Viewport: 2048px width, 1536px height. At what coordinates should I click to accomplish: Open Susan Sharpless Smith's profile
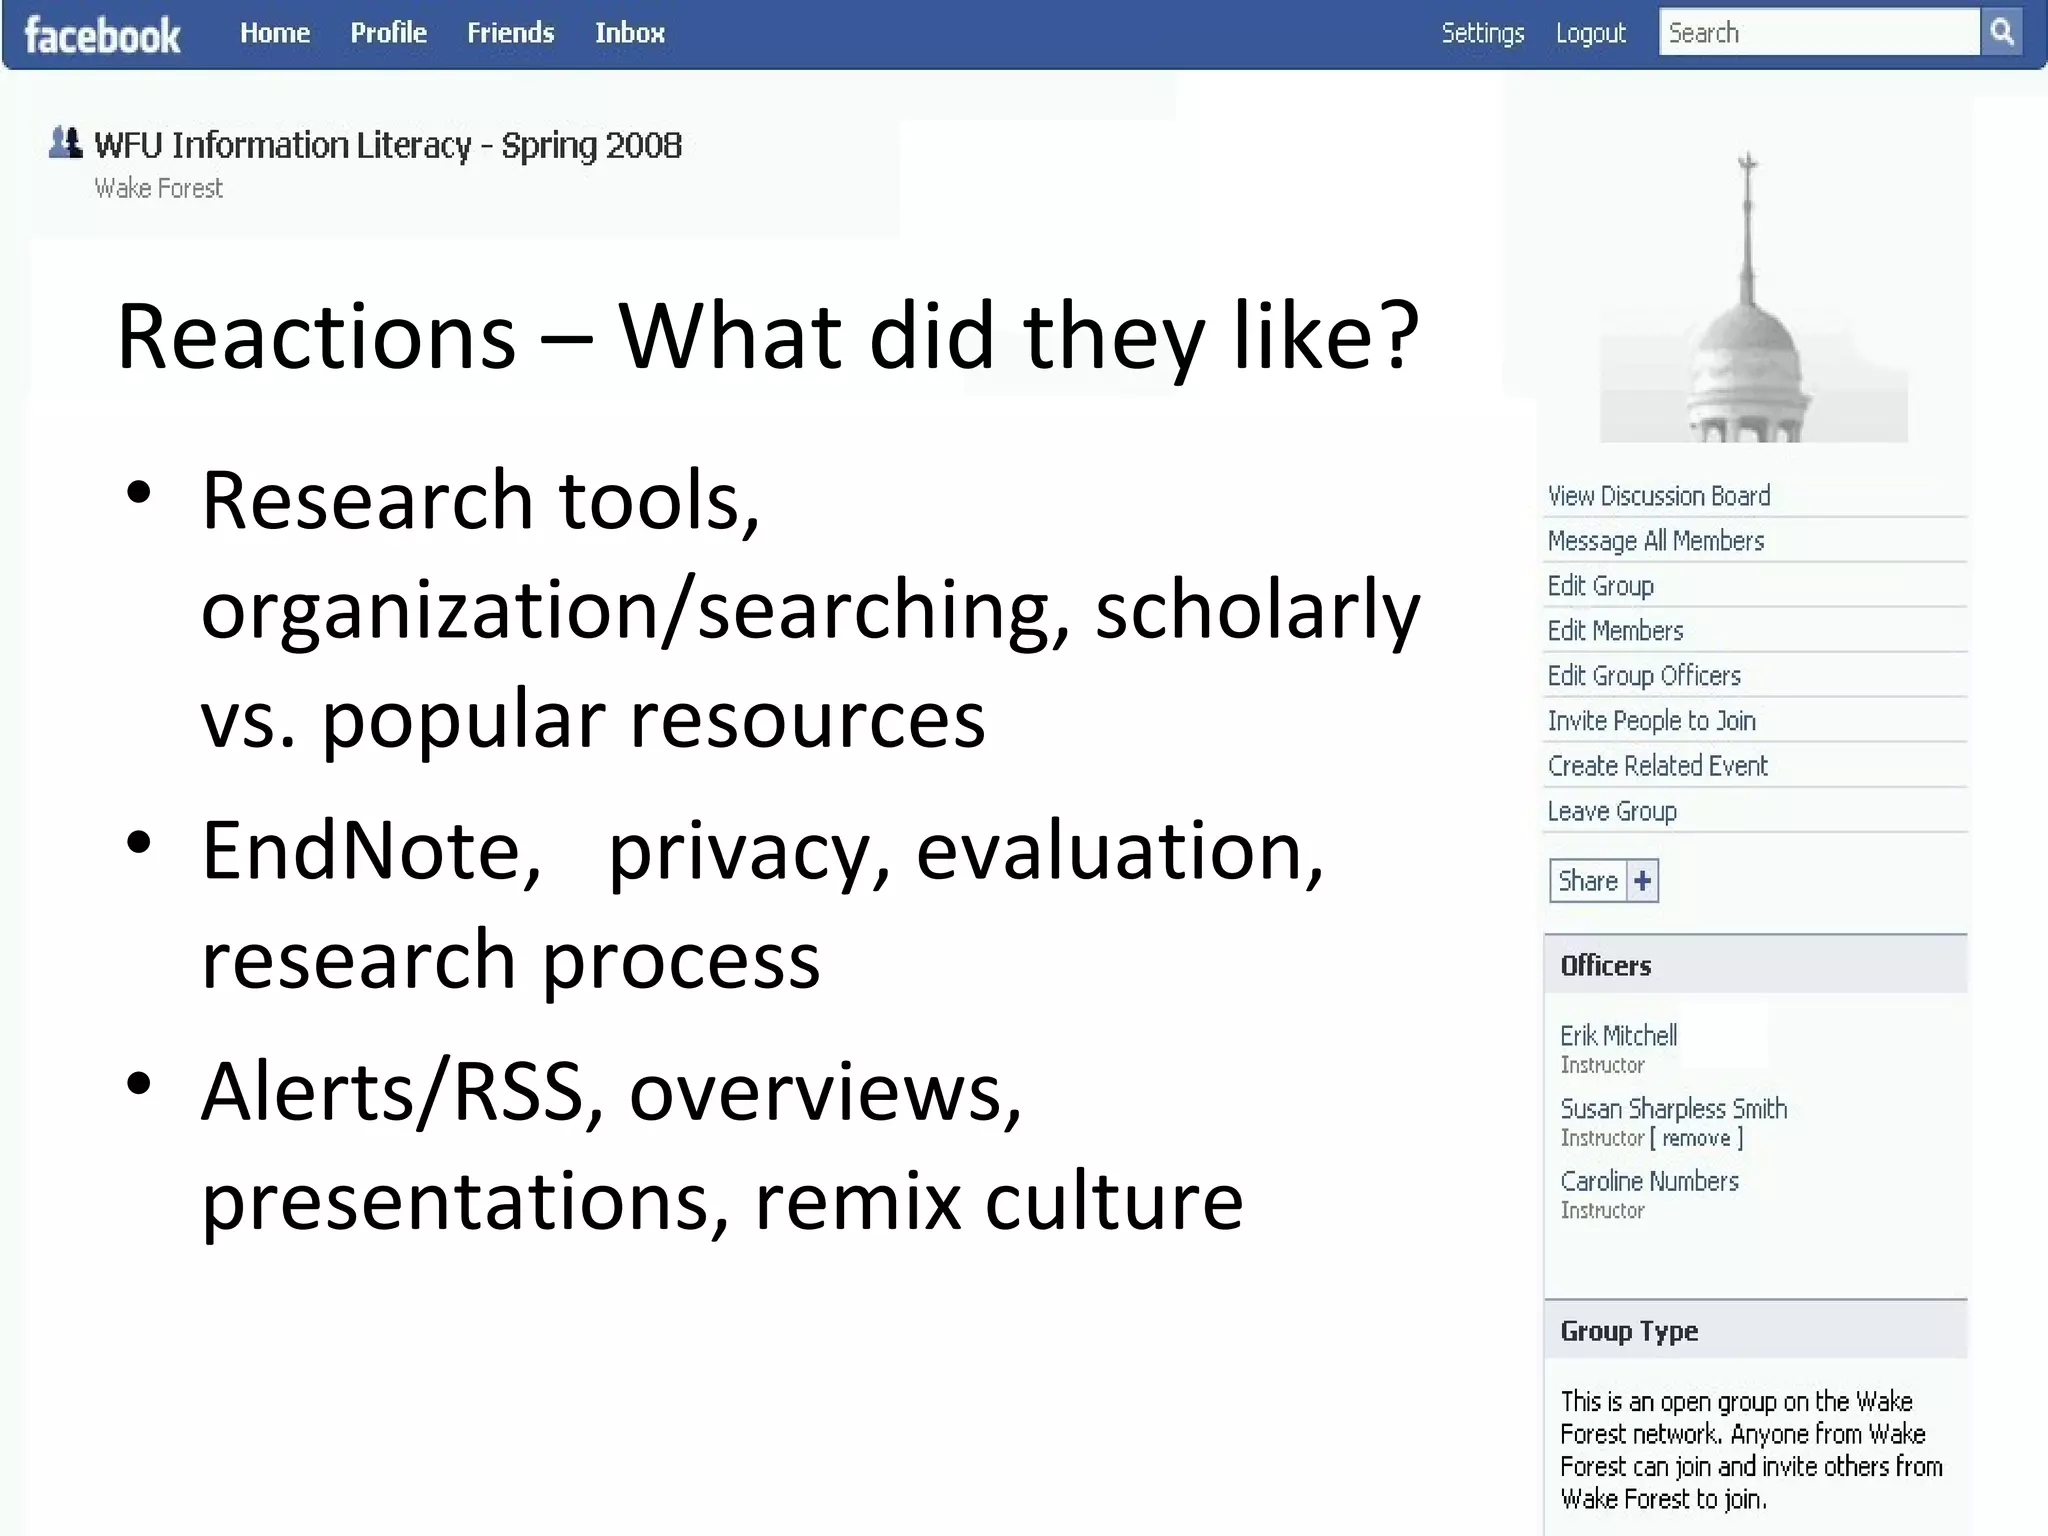pos(1673,1108)
